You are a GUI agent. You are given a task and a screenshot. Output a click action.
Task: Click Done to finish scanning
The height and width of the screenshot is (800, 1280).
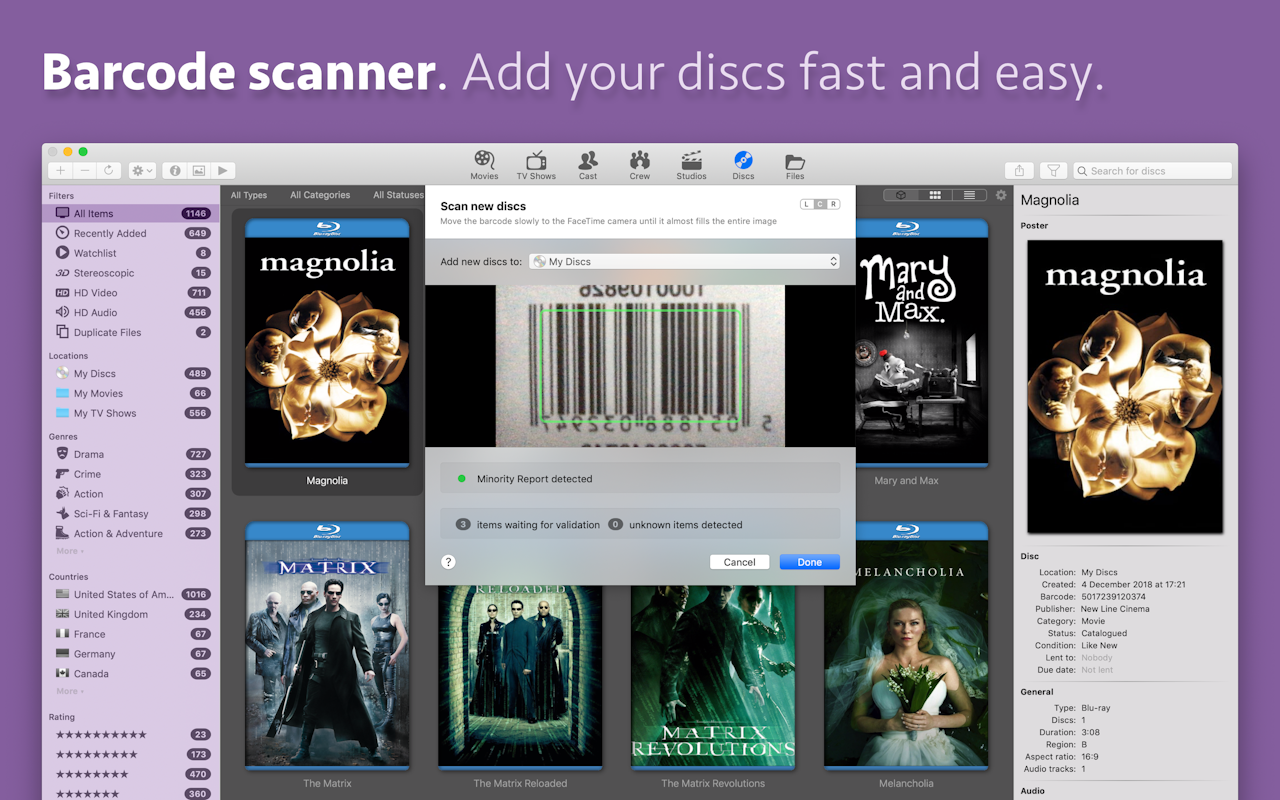pyautogui.click(x=809, y=561)
